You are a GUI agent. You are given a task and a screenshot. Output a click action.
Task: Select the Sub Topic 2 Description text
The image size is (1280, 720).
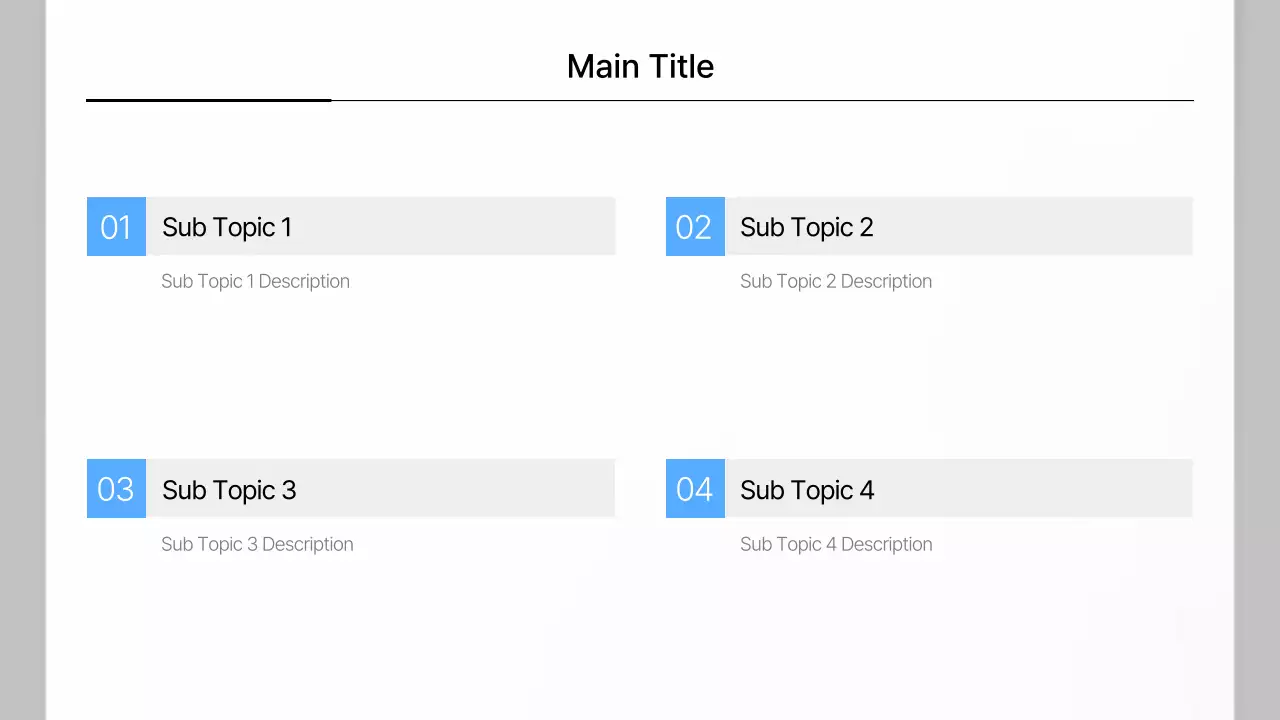pos(835,281)
